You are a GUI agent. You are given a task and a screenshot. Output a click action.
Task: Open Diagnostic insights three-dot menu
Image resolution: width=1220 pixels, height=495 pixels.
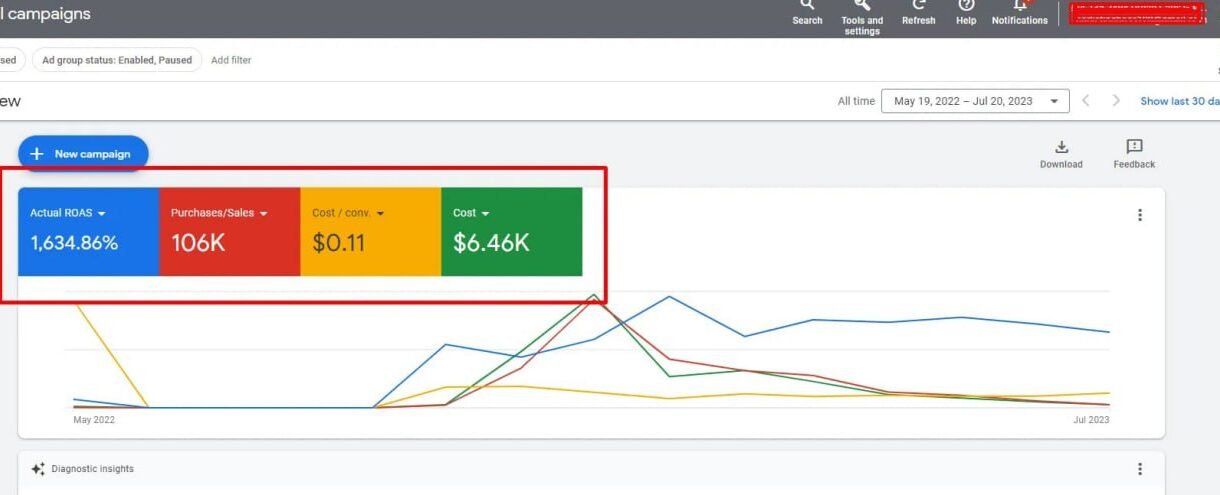click(1139, 469)
